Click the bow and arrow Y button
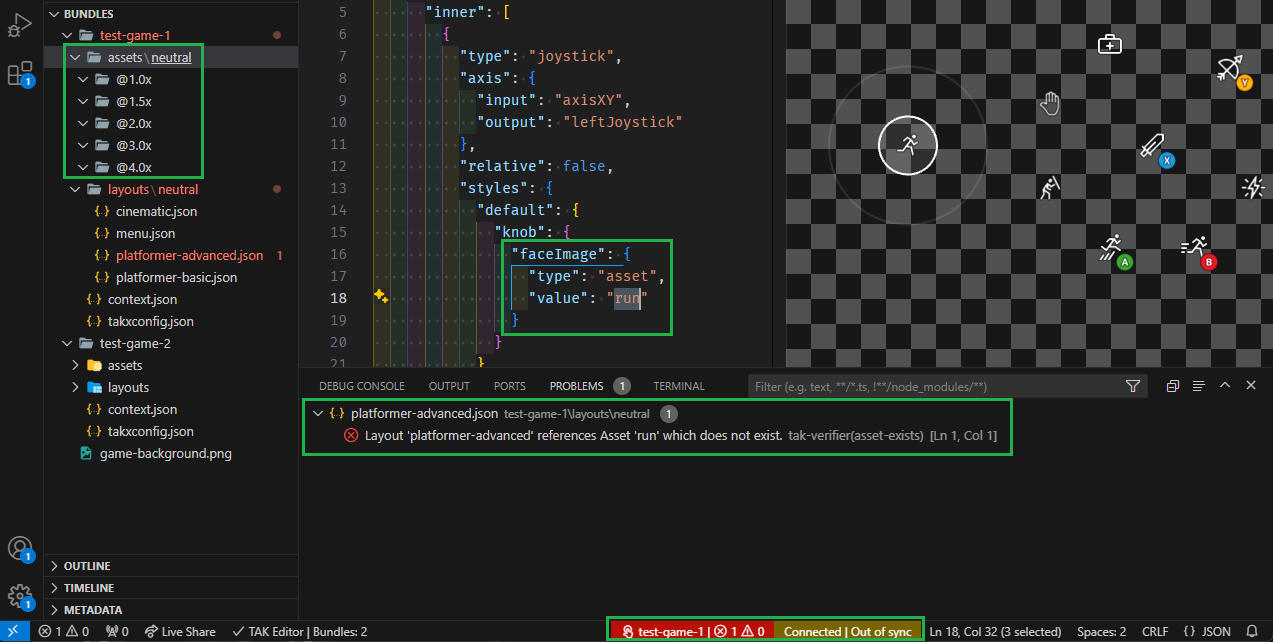 click(x=1234, y=72)
